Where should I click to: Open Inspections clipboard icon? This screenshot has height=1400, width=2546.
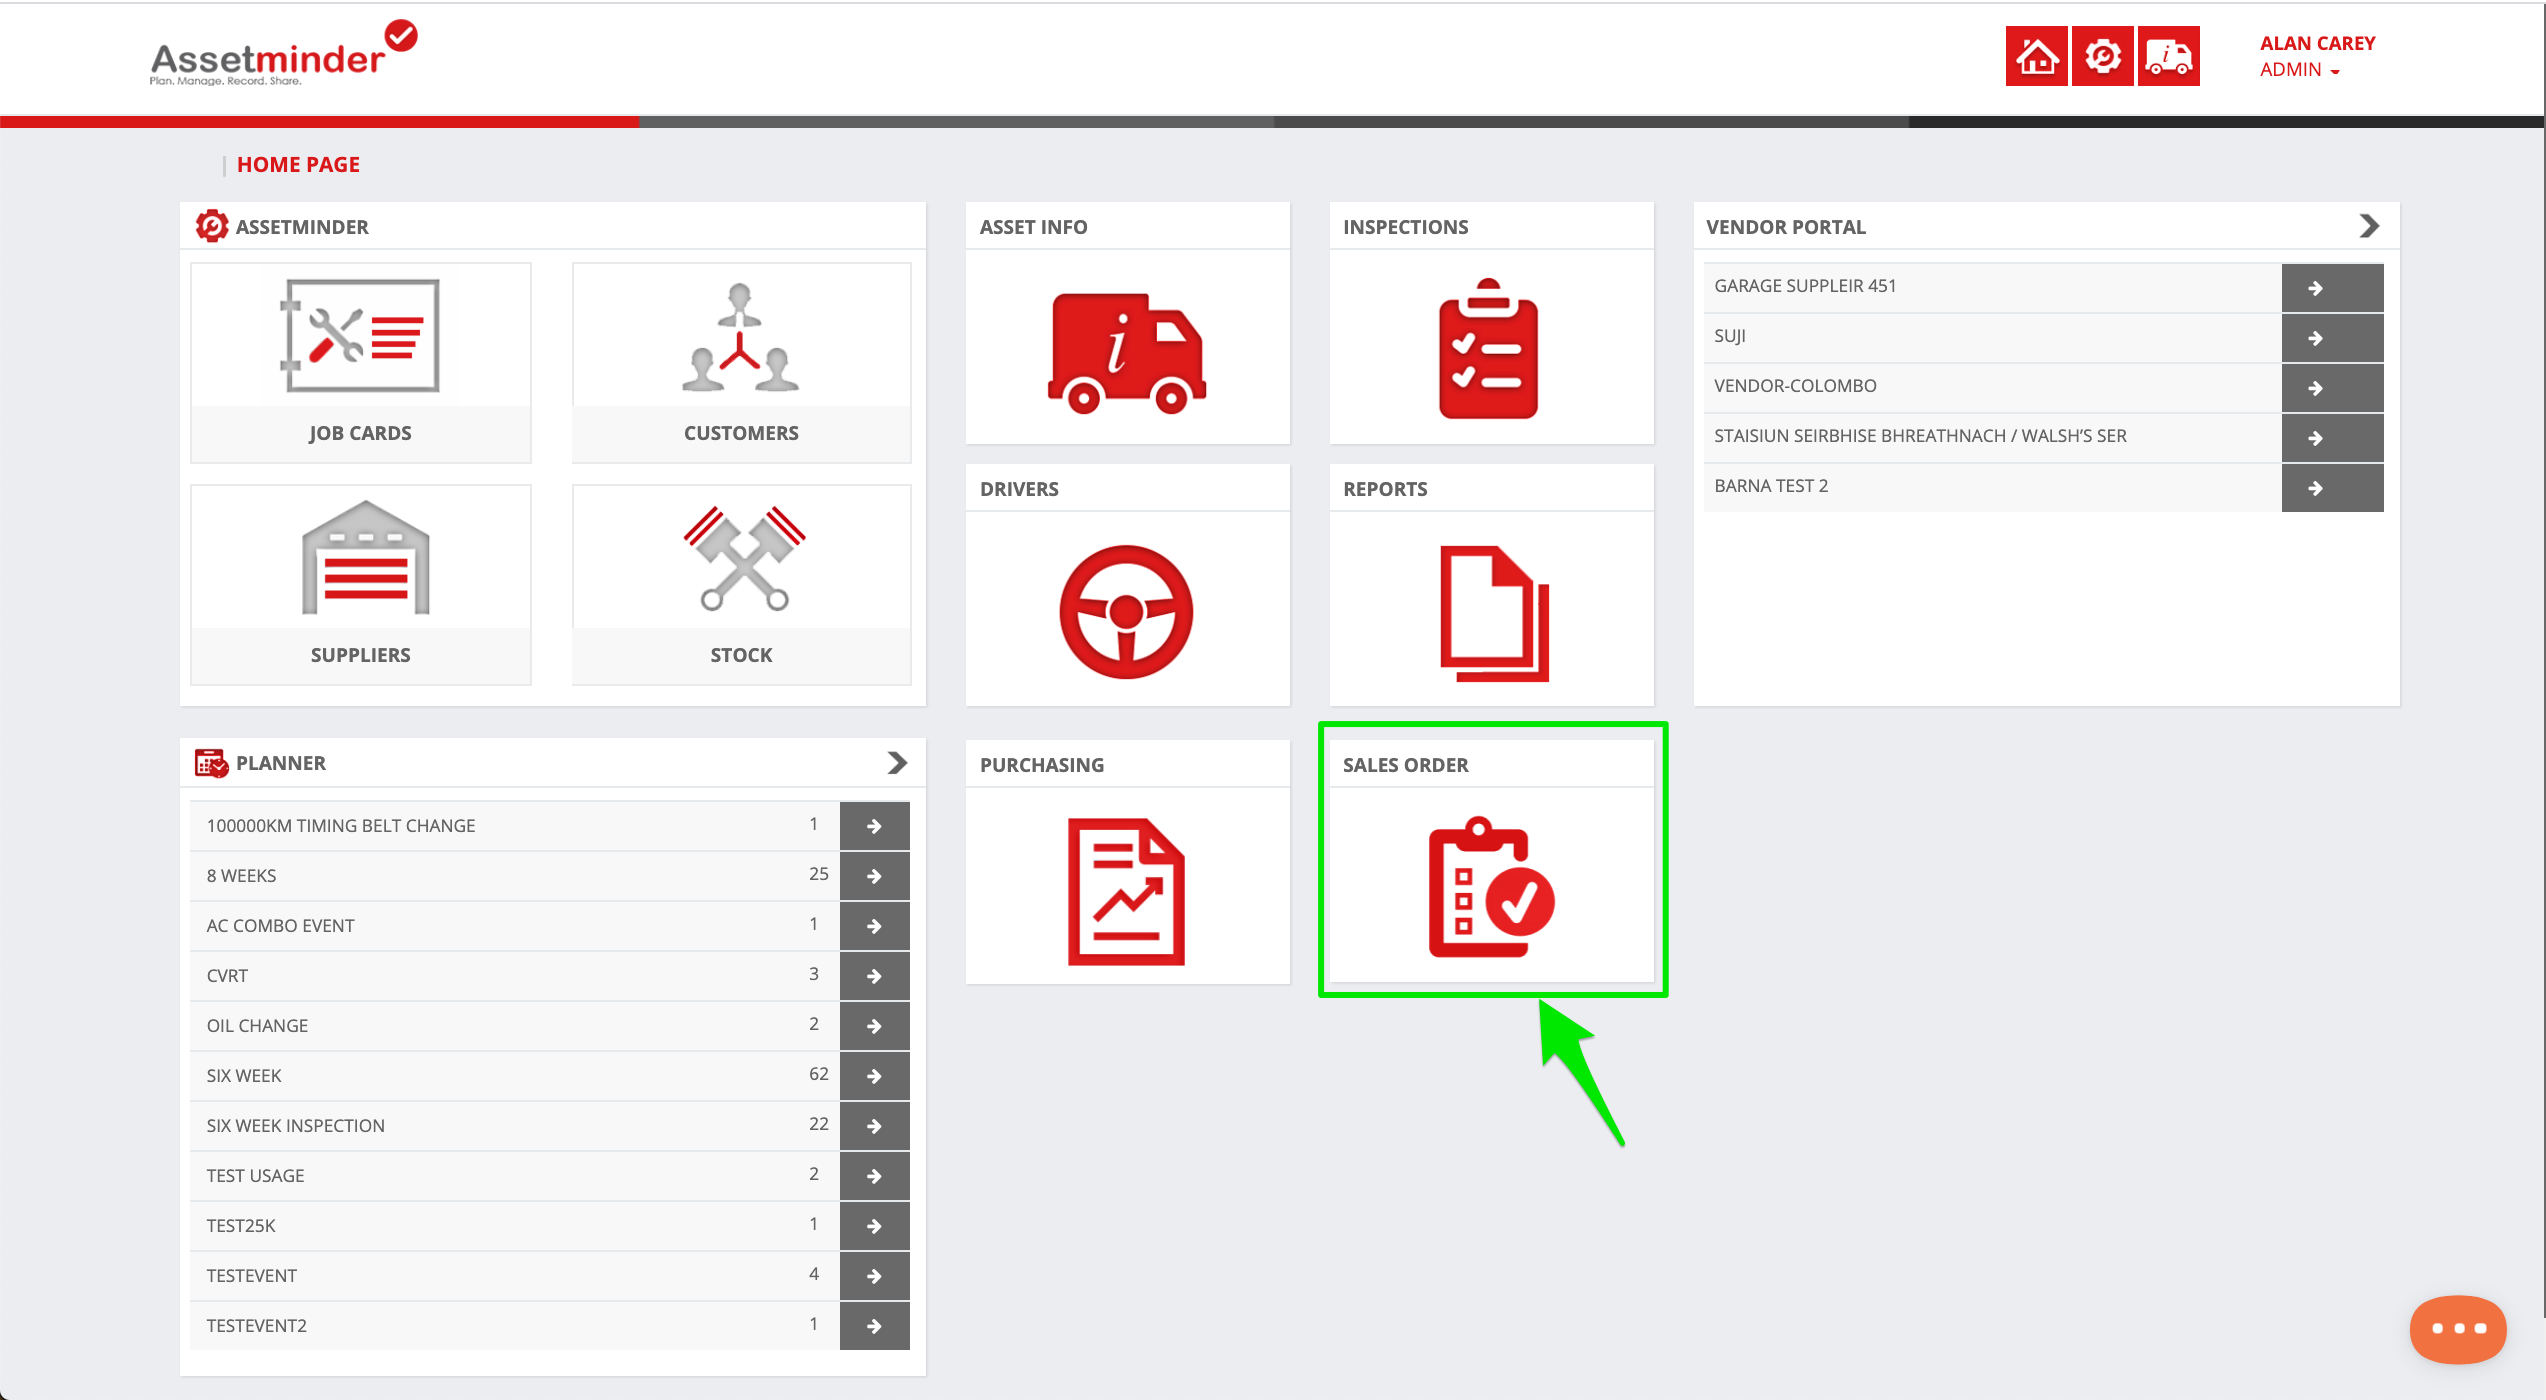click(1488, 348)
